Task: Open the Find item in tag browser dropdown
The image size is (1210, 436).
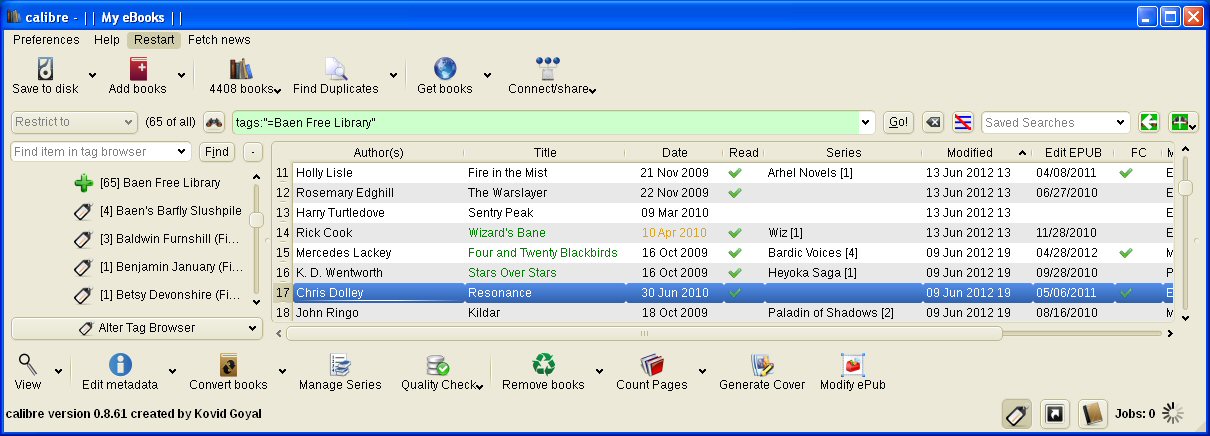Action: pyautogui.click(x=181, y=152)
